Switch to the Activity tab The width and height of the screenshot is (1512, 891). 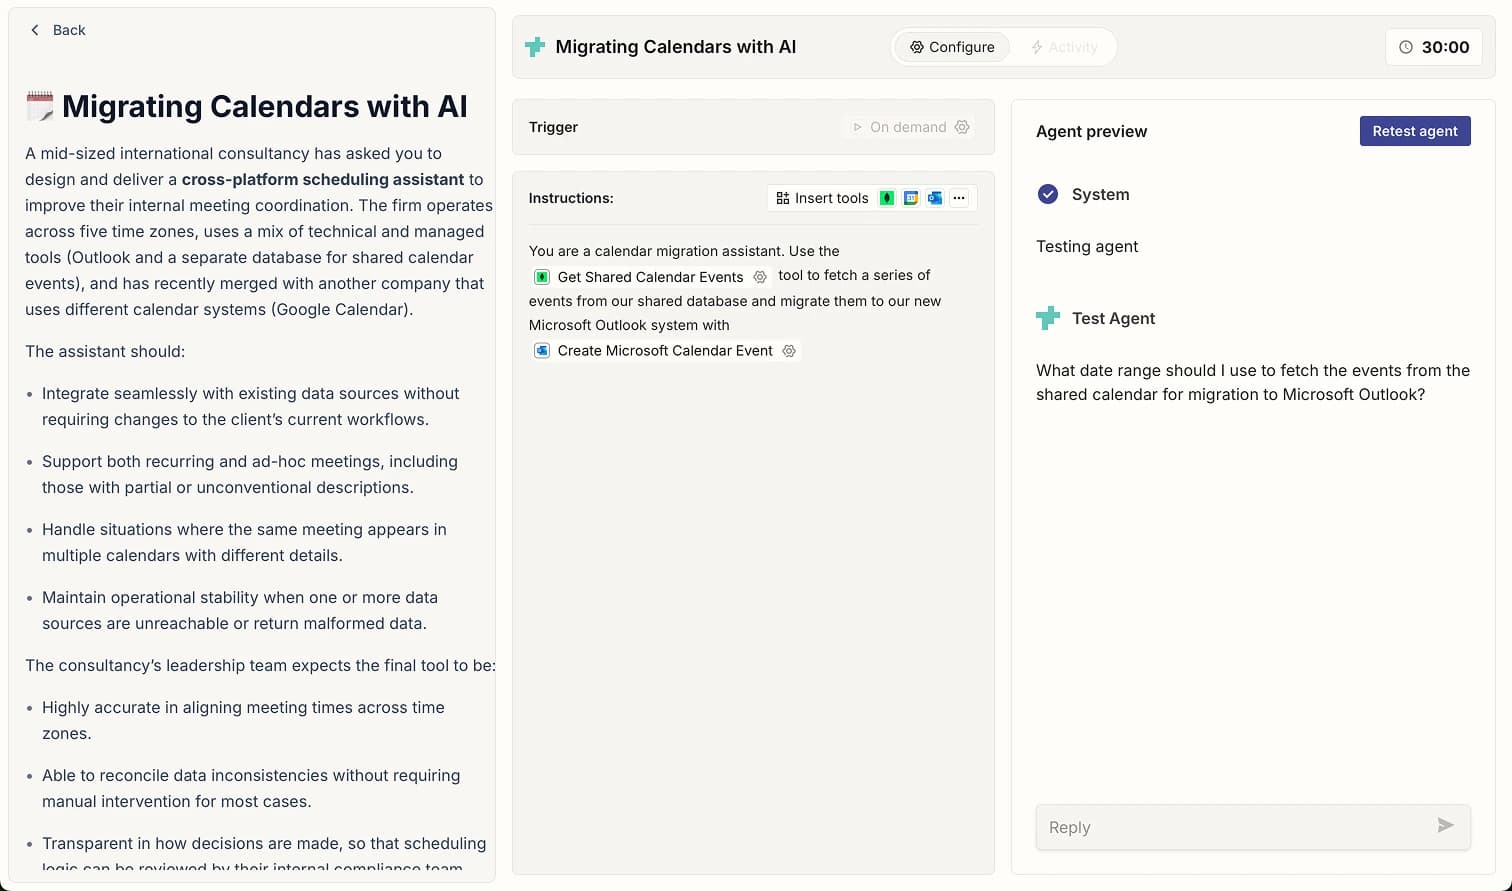click(1064, 46)
